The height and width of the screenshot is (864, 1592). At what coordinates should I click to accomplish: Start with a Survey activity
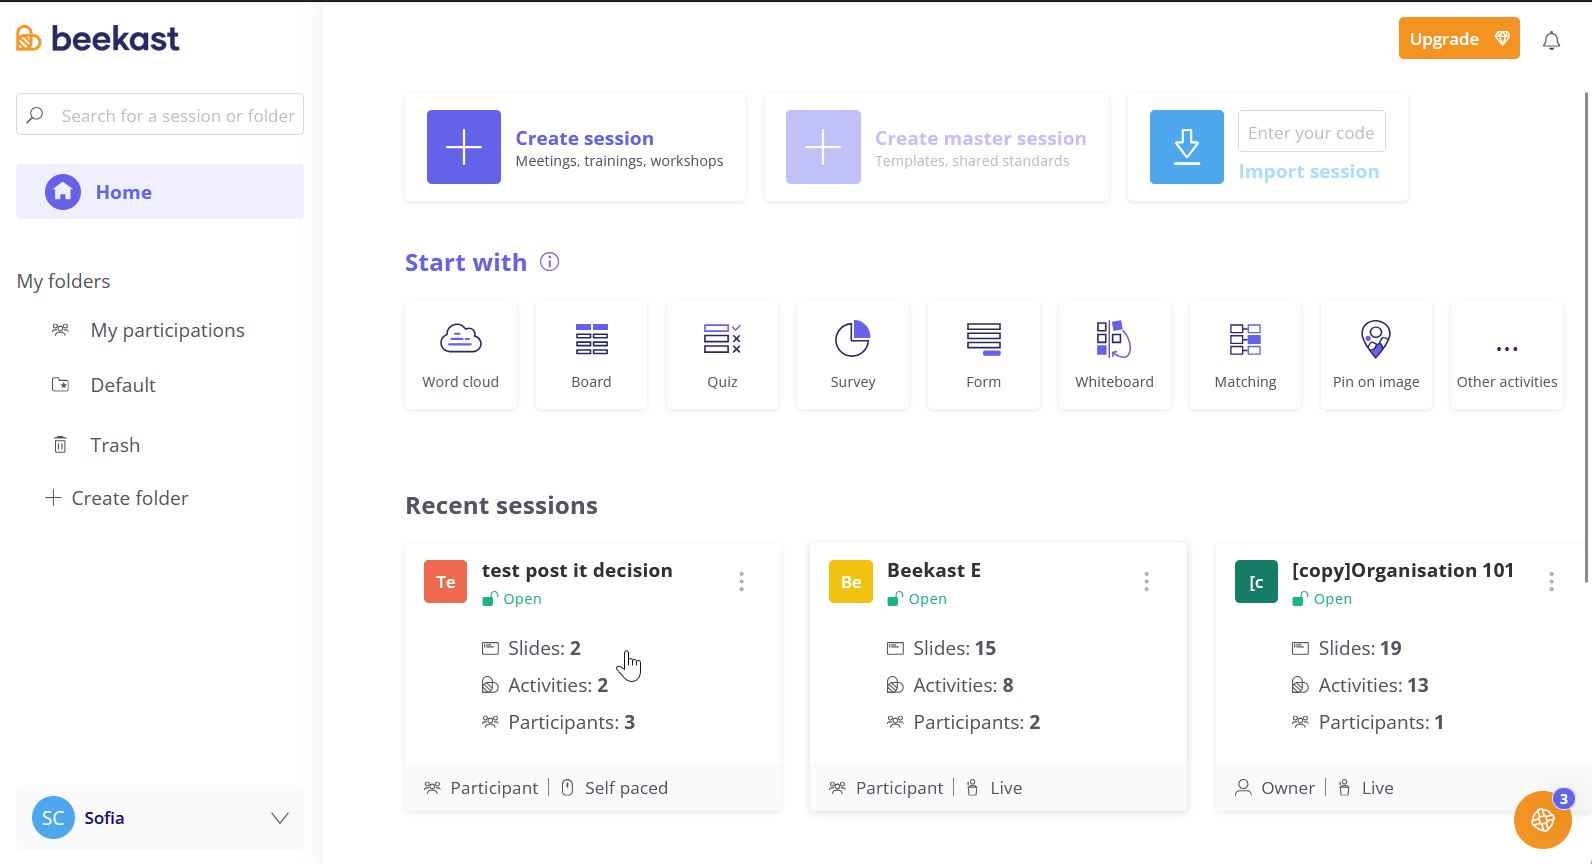[x=853, y=354]
